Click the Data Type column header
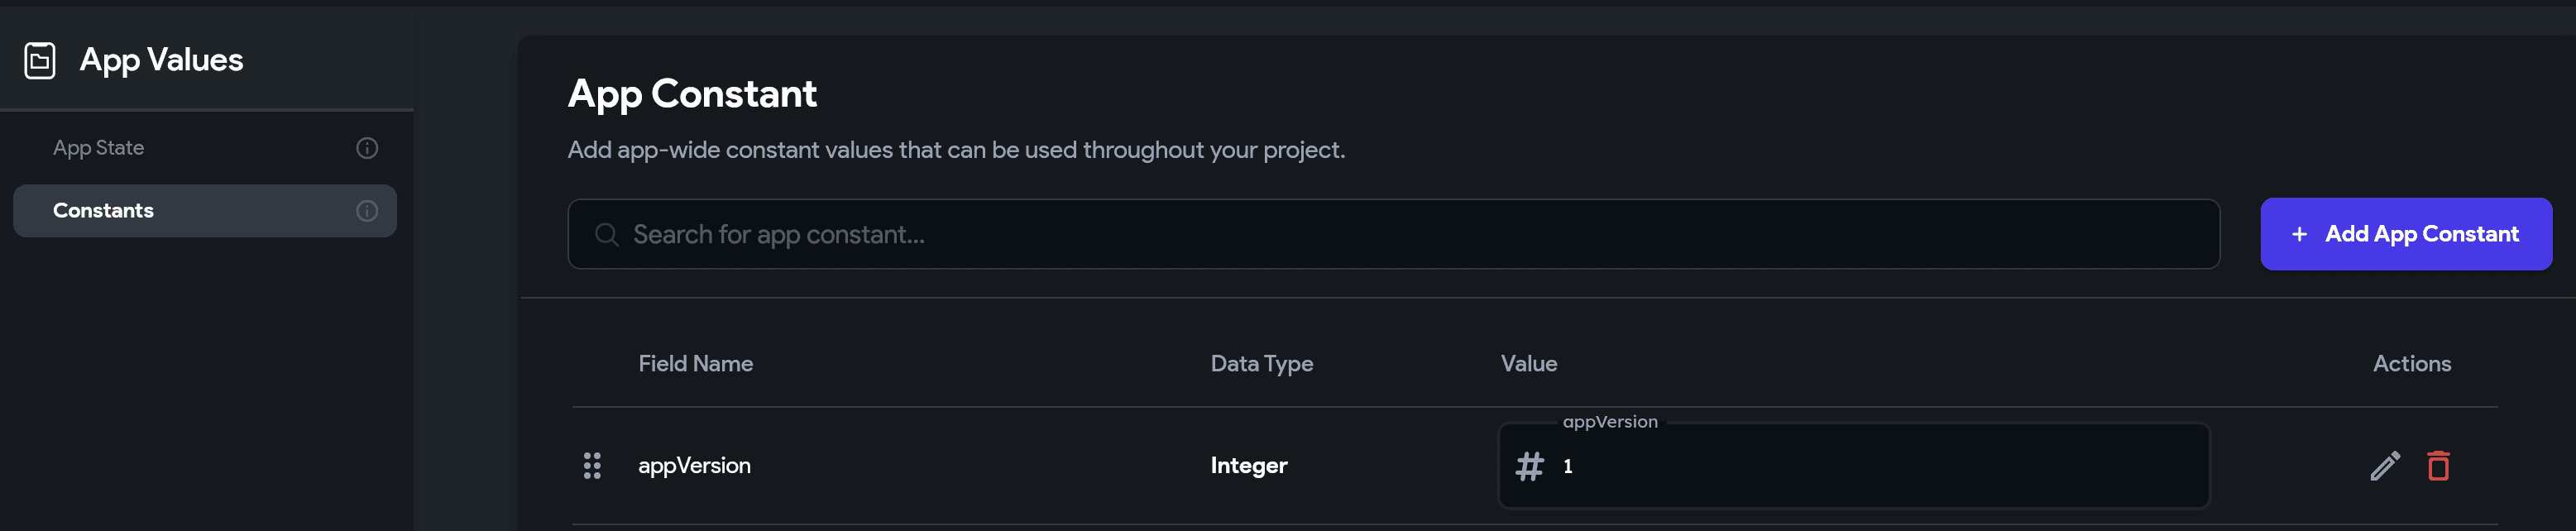The height and width of the screenshot is (531, 2576). (1261, 363)
